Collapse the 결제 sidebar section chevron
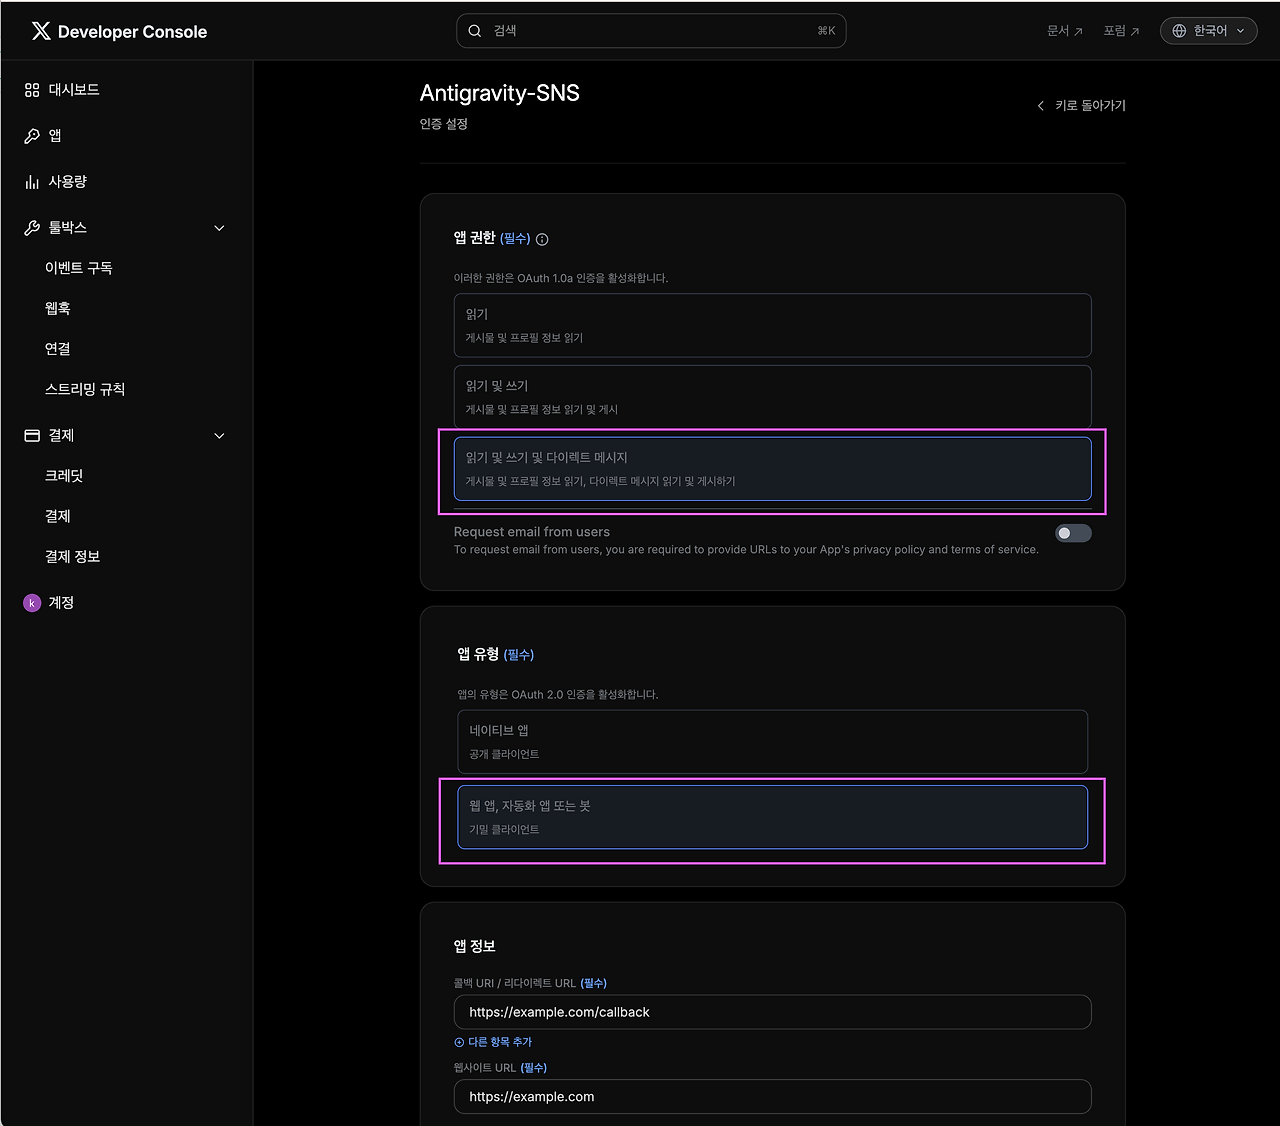 click(x=219, y=436)
